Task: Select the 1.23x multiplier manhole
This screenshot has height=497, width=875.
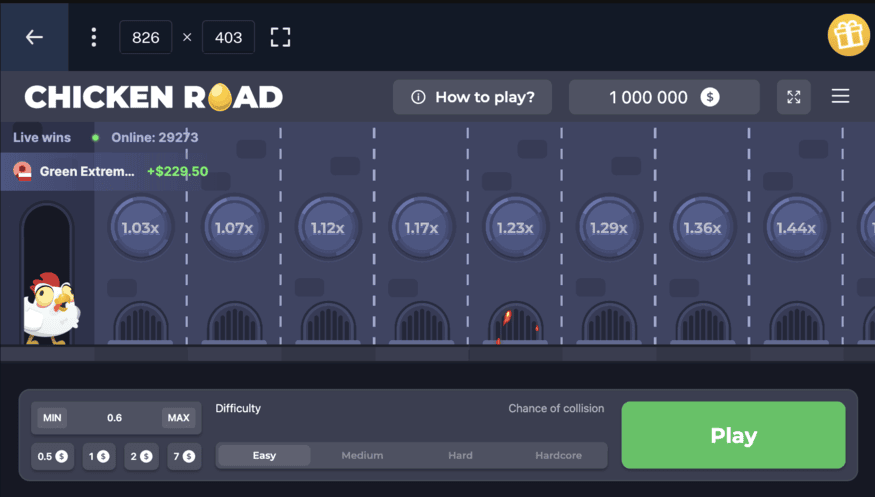Action: (516, 228)
